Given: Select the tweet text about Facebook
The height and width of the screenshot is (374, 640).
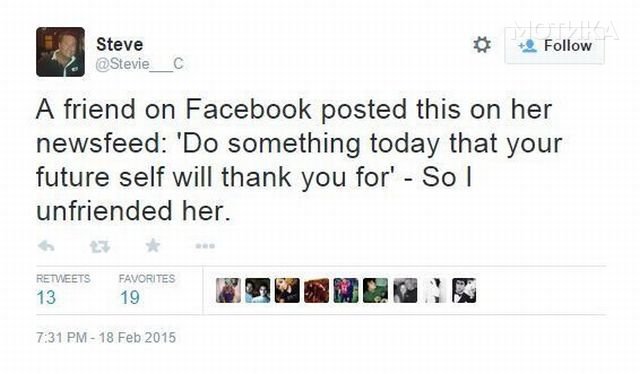Looking at the screenshot, I should [x=299, y=160].
